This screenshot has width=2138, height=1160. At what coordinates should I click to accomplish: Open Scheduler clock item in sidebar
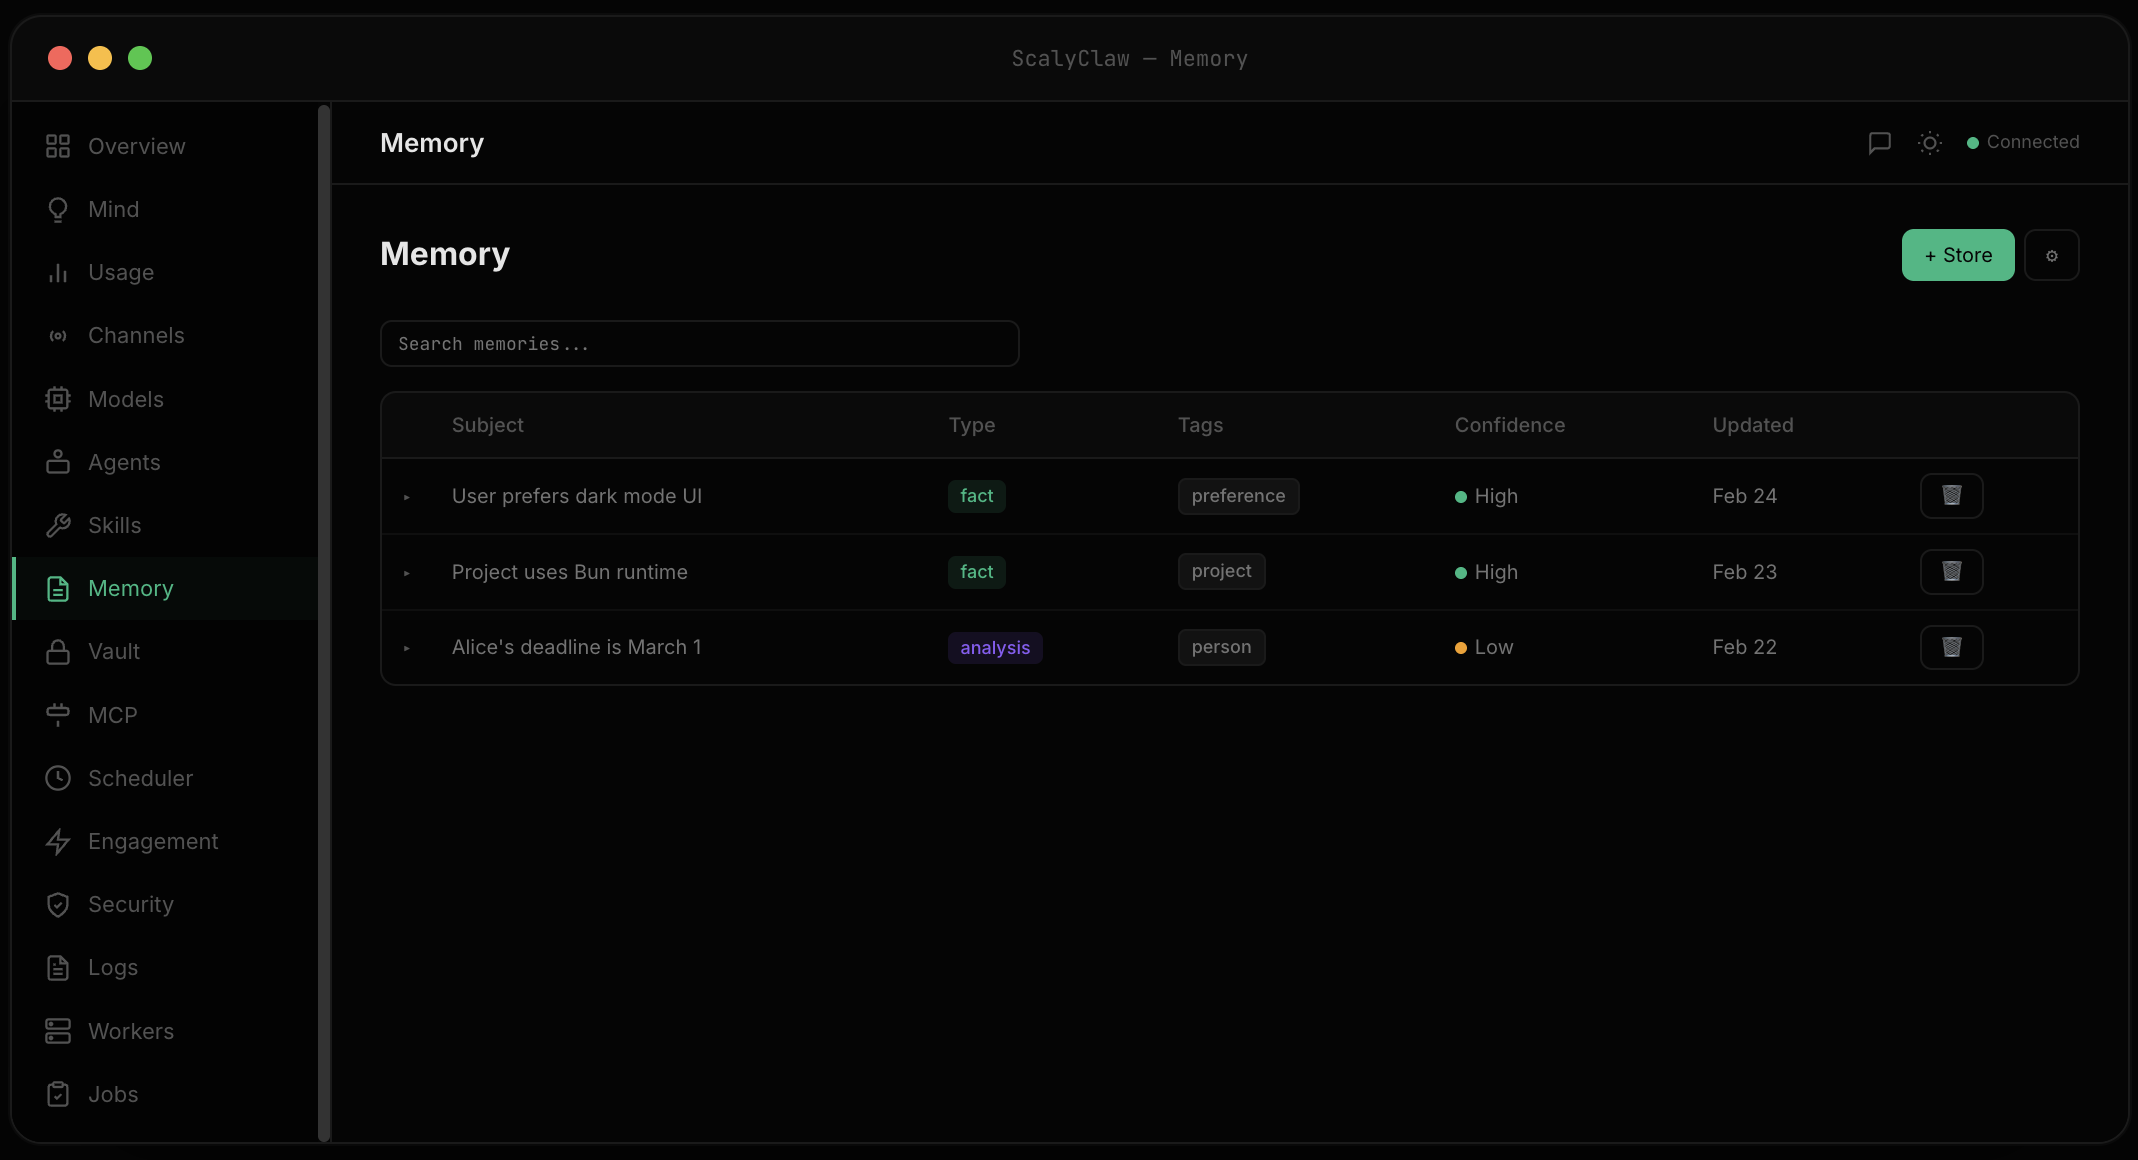pos(140,778)
